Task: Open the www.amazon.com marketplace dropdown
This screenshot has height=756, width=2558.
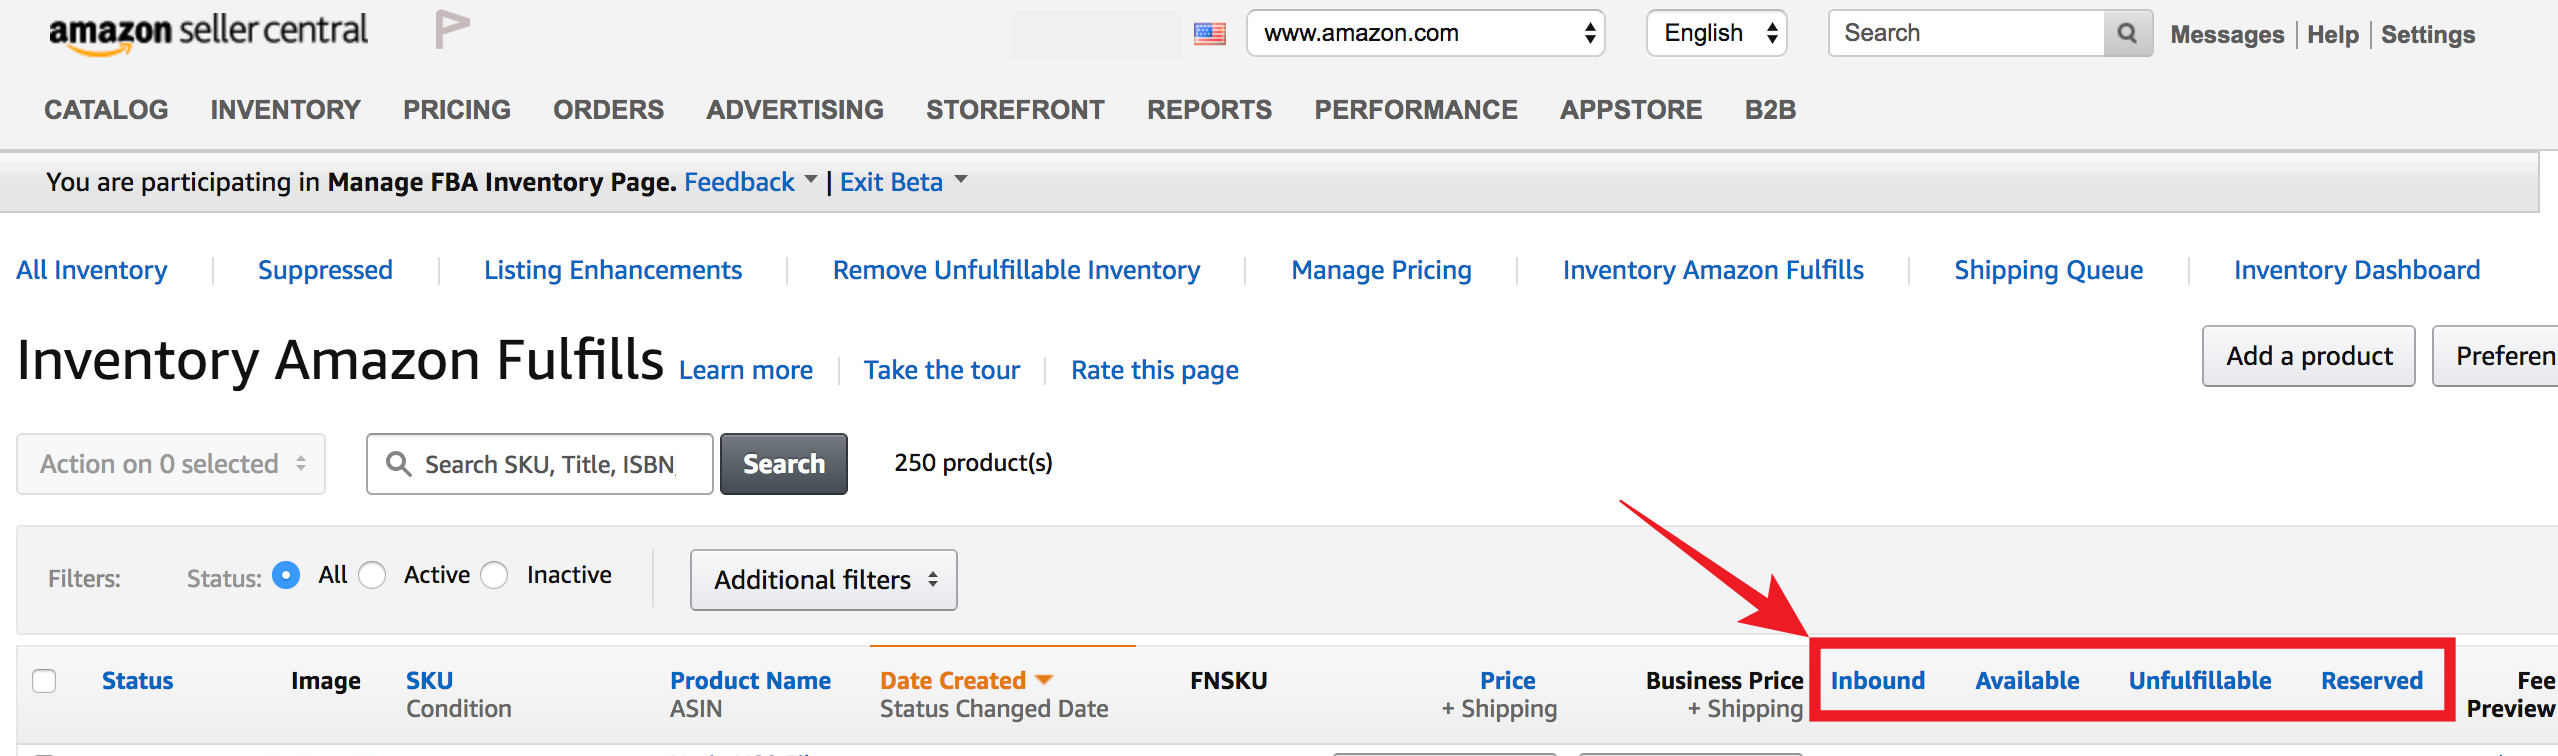Action: click(x=1425, y=33)
